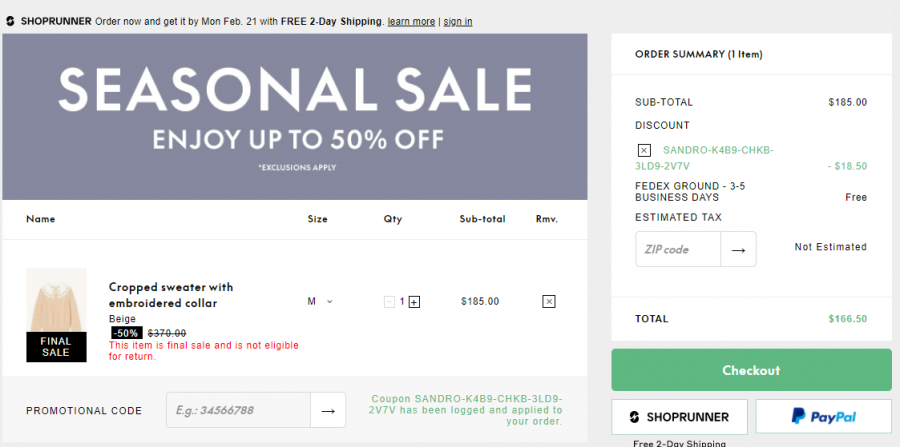Open the ShopRunner sign in link
Image resolution: width=900 pixels, height=447 pixels.
(457, 22)
